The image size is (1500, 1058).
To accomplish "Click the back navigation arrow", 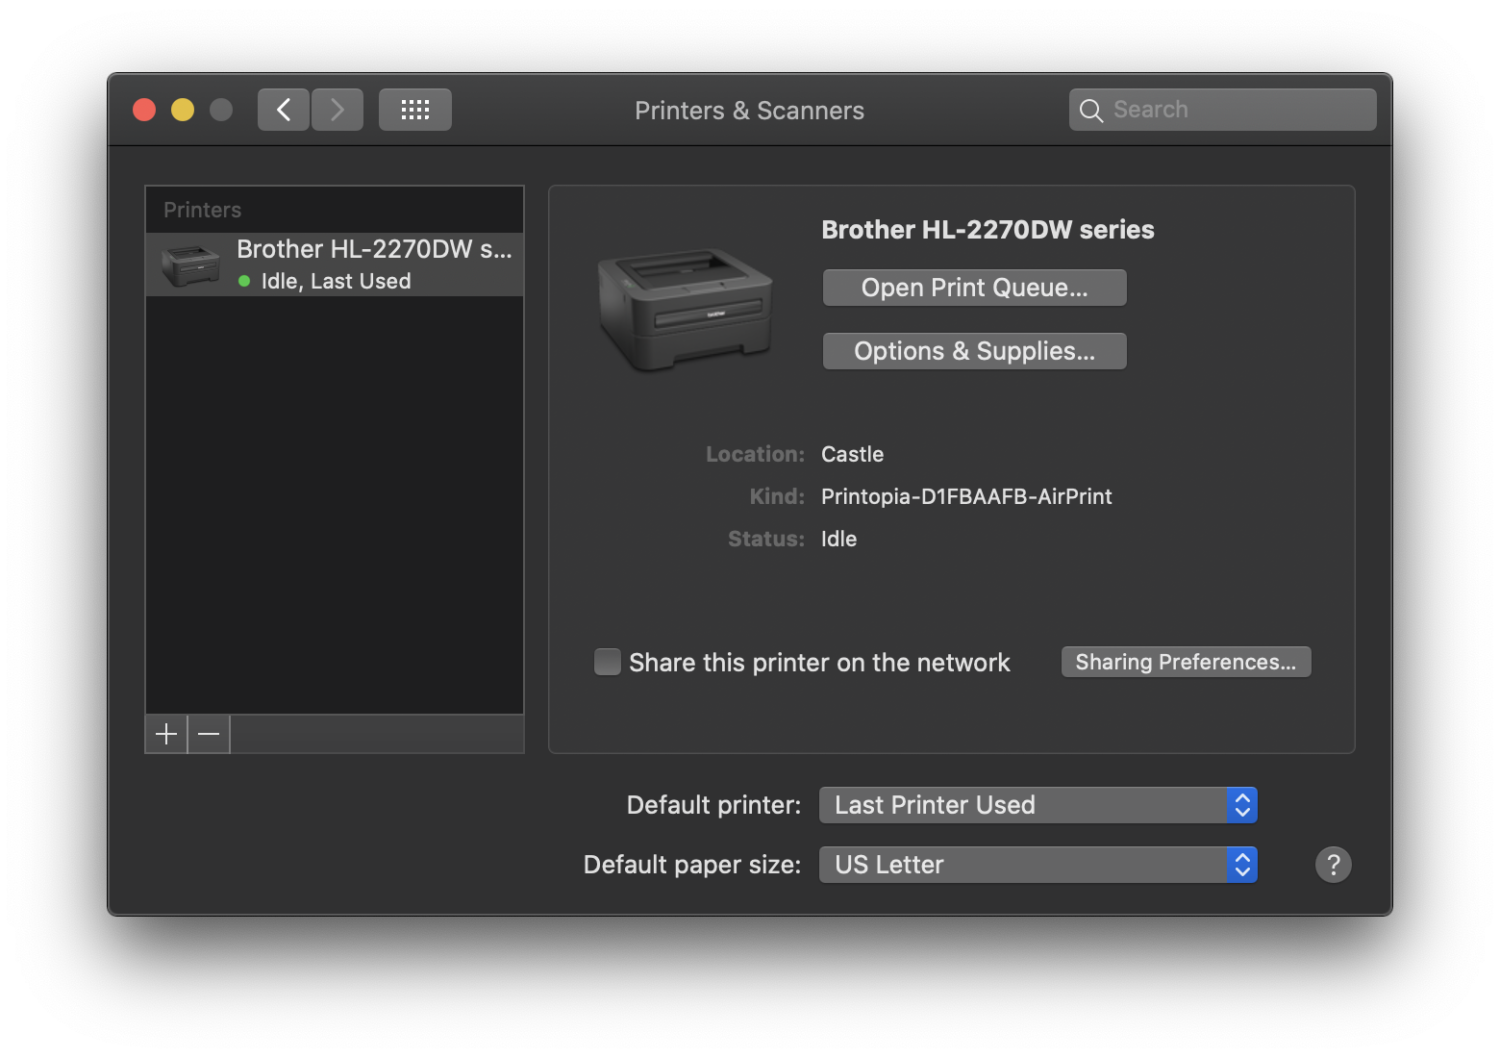I will (283, 109).
